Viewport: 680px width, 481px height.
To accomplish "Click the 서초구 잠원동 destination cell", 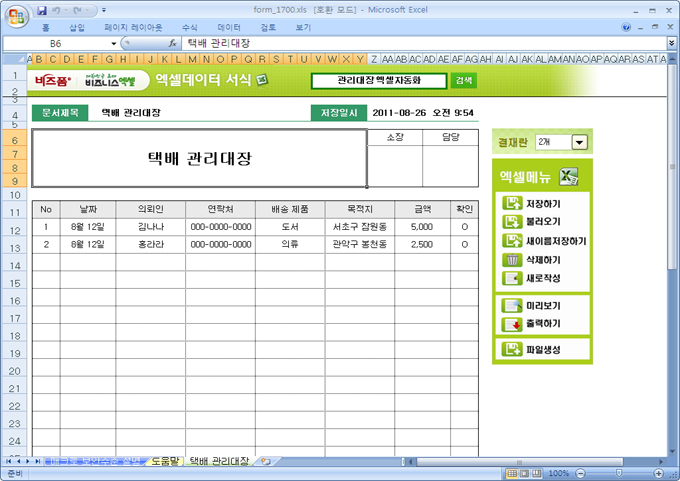I will 360,227.
